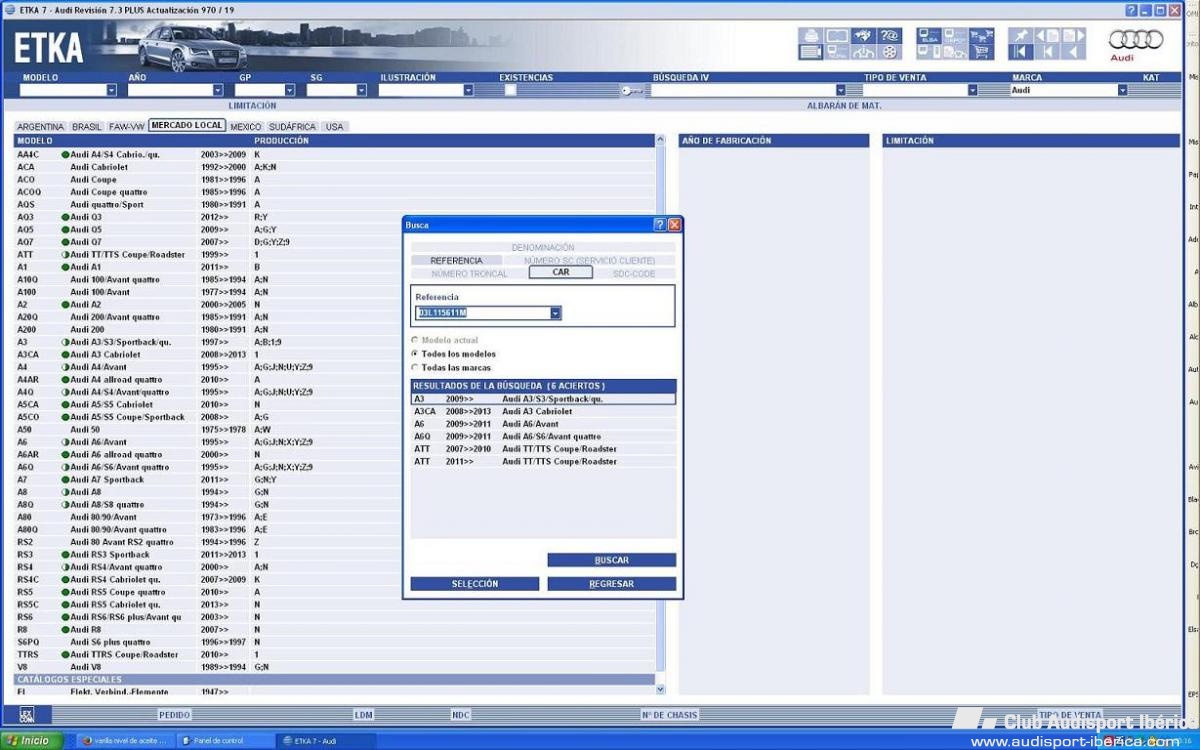Screen dimensions: 1200x750
Task: Click the Nº DE CHASIS button
Action: [x=669, y=715]
